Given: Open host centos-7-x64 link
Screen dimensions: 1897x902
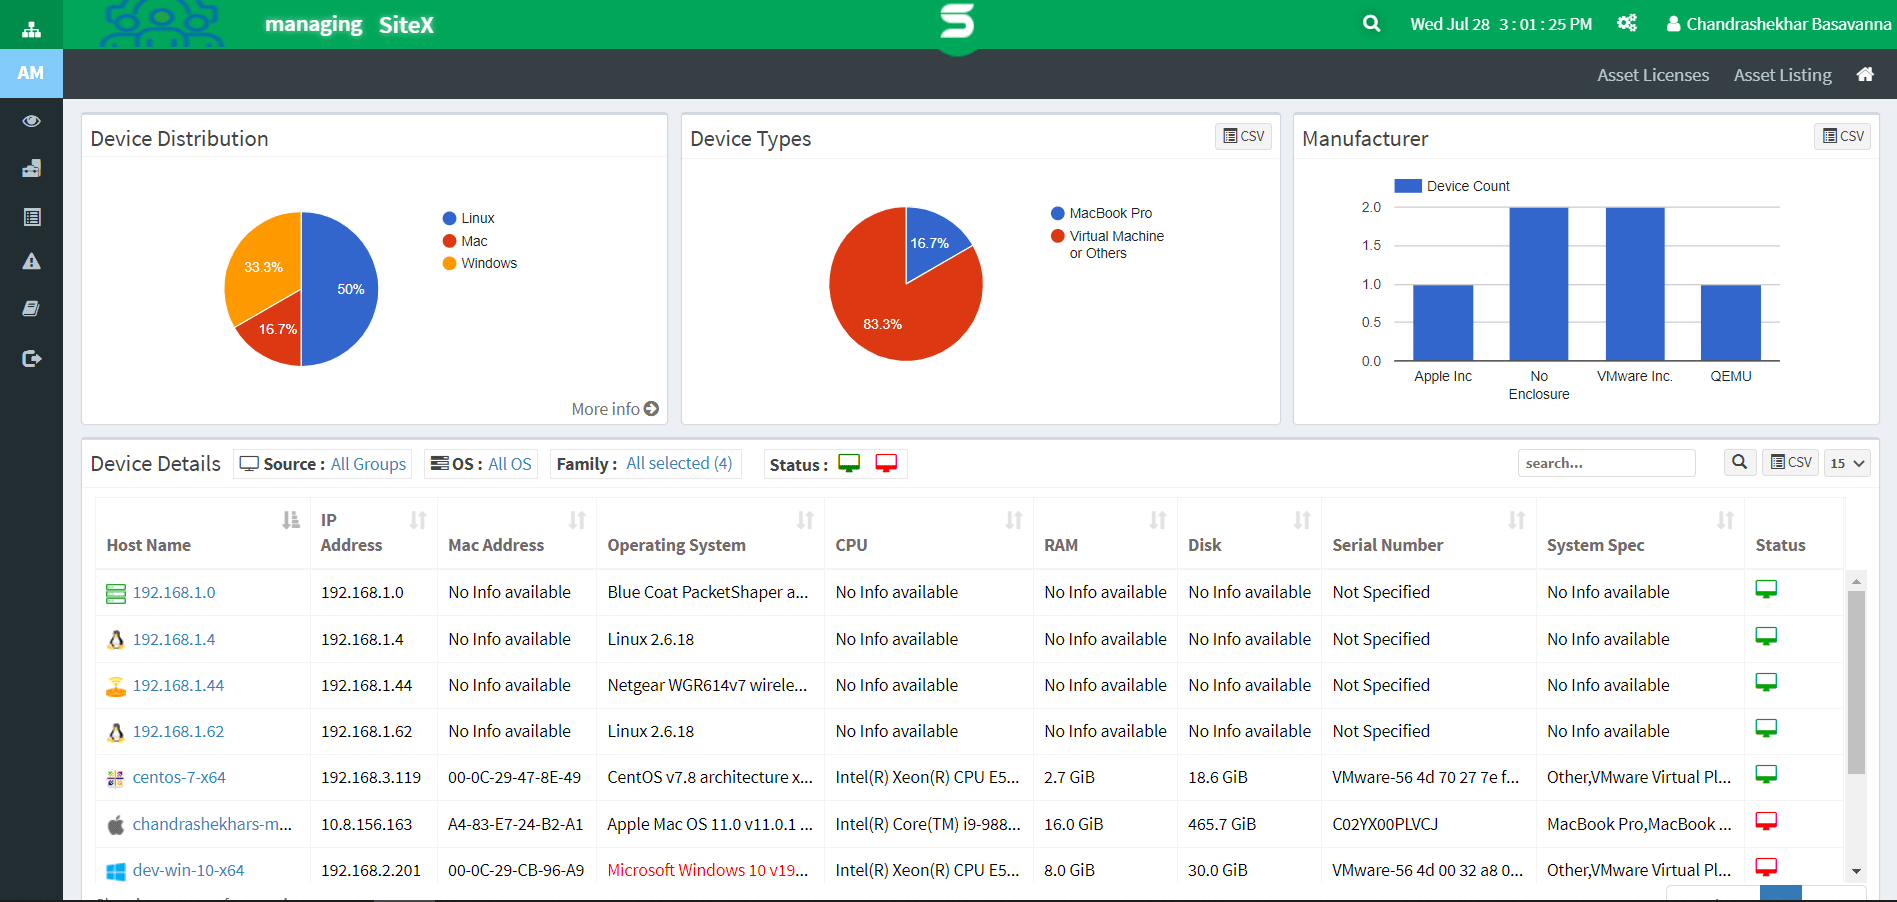Looking at the screenshot, I should [179, 778].
